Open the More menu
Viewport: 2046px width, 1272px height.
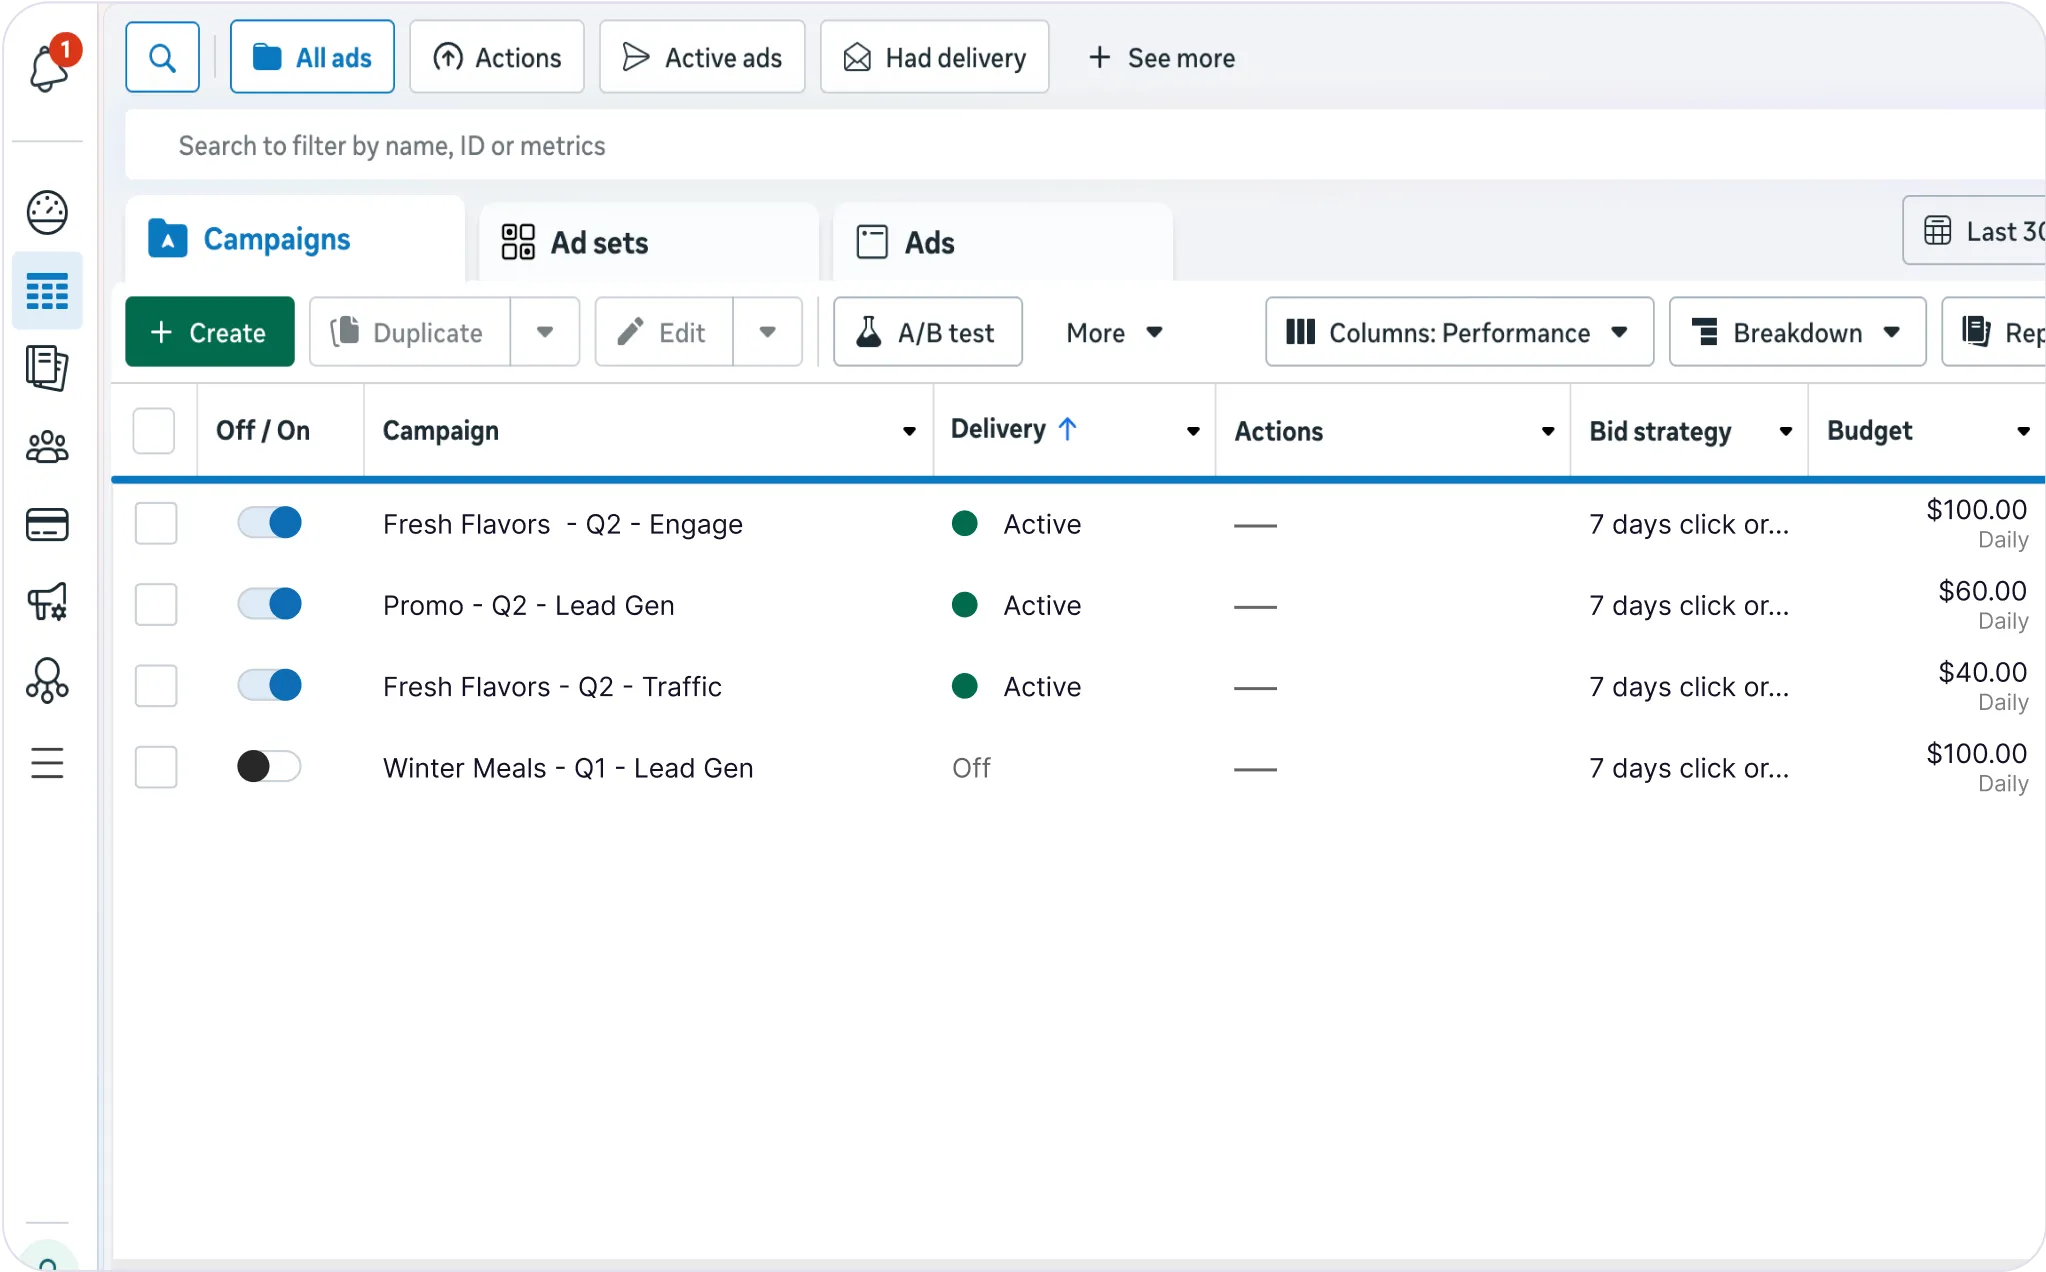click(1112, 332)
